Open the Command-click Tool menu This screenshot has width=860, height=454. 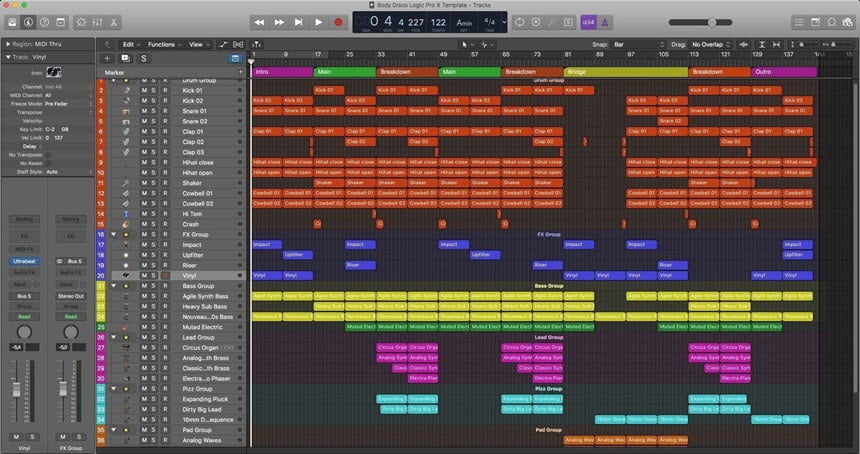click(x=486, y=44)
